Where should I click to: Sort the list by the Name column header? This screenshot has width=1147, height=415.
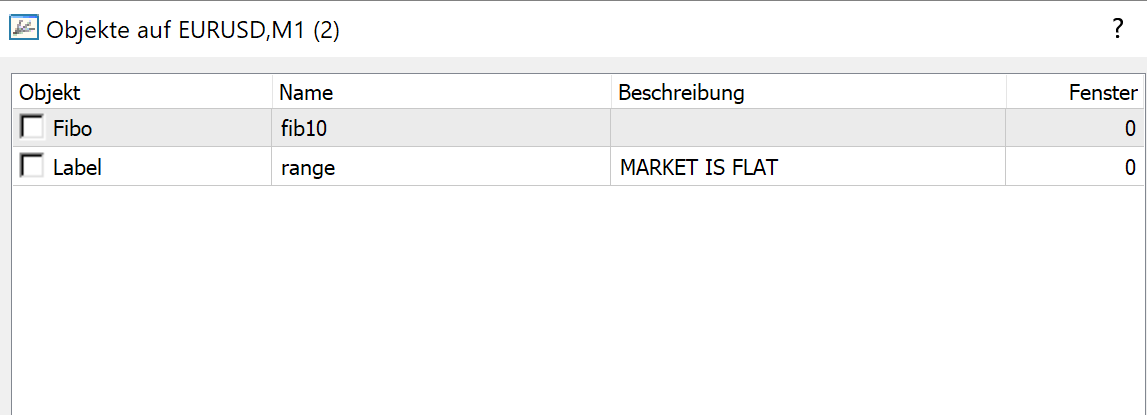[x=441, y=92]
